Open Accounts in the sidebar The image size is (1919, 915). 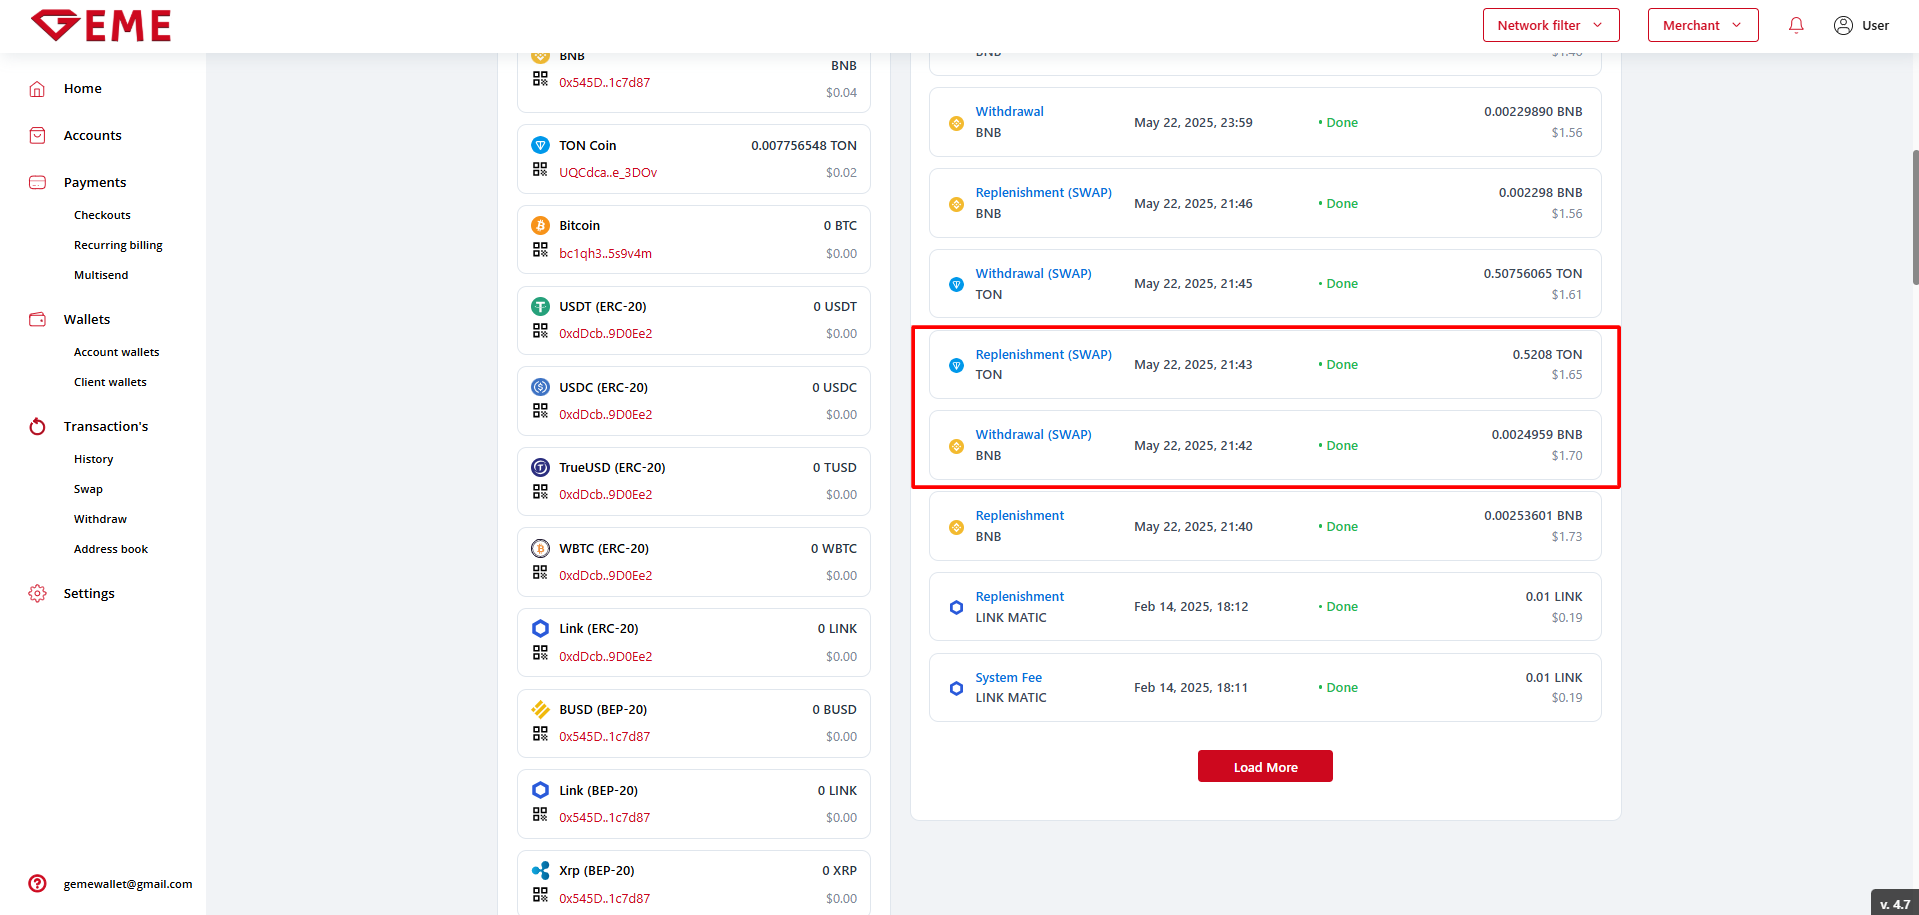92,136
